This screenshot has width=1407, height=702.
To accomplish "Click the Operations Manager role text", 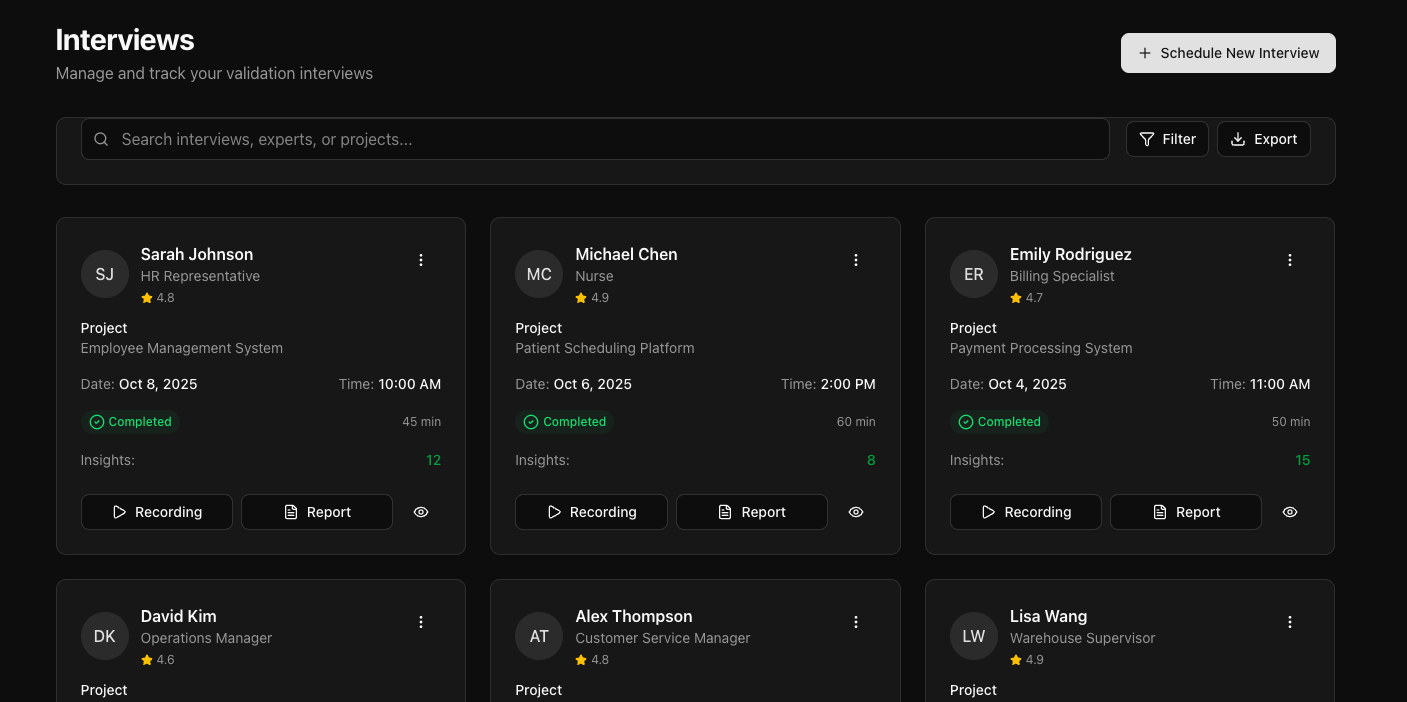I will [207, 638].
